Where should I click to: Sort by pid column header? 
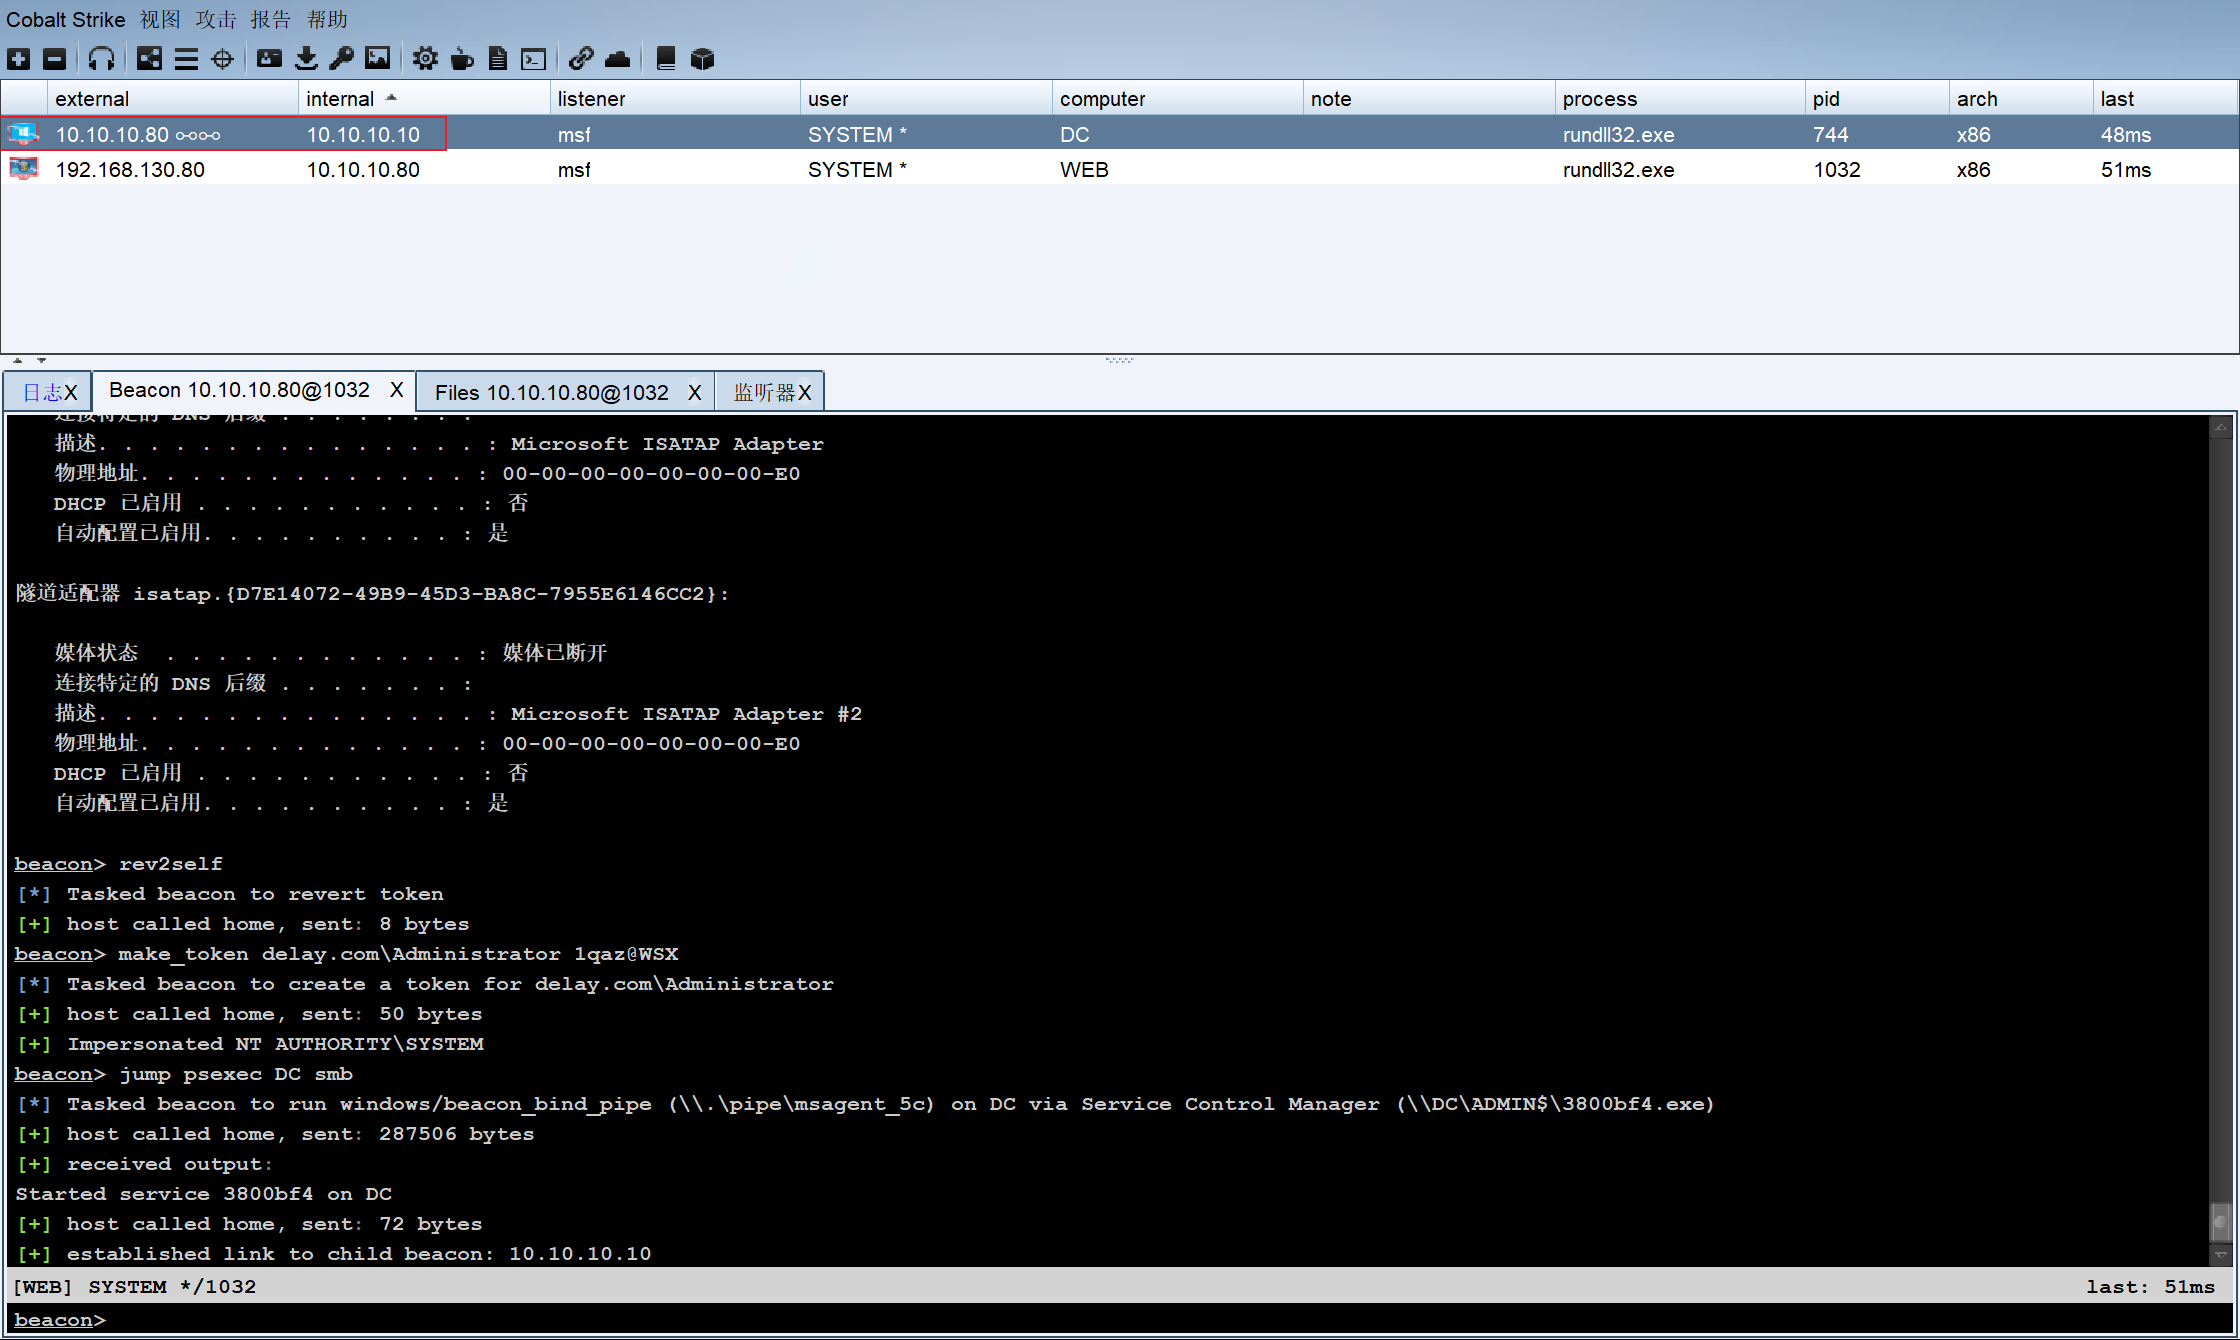pos(1877,98)
